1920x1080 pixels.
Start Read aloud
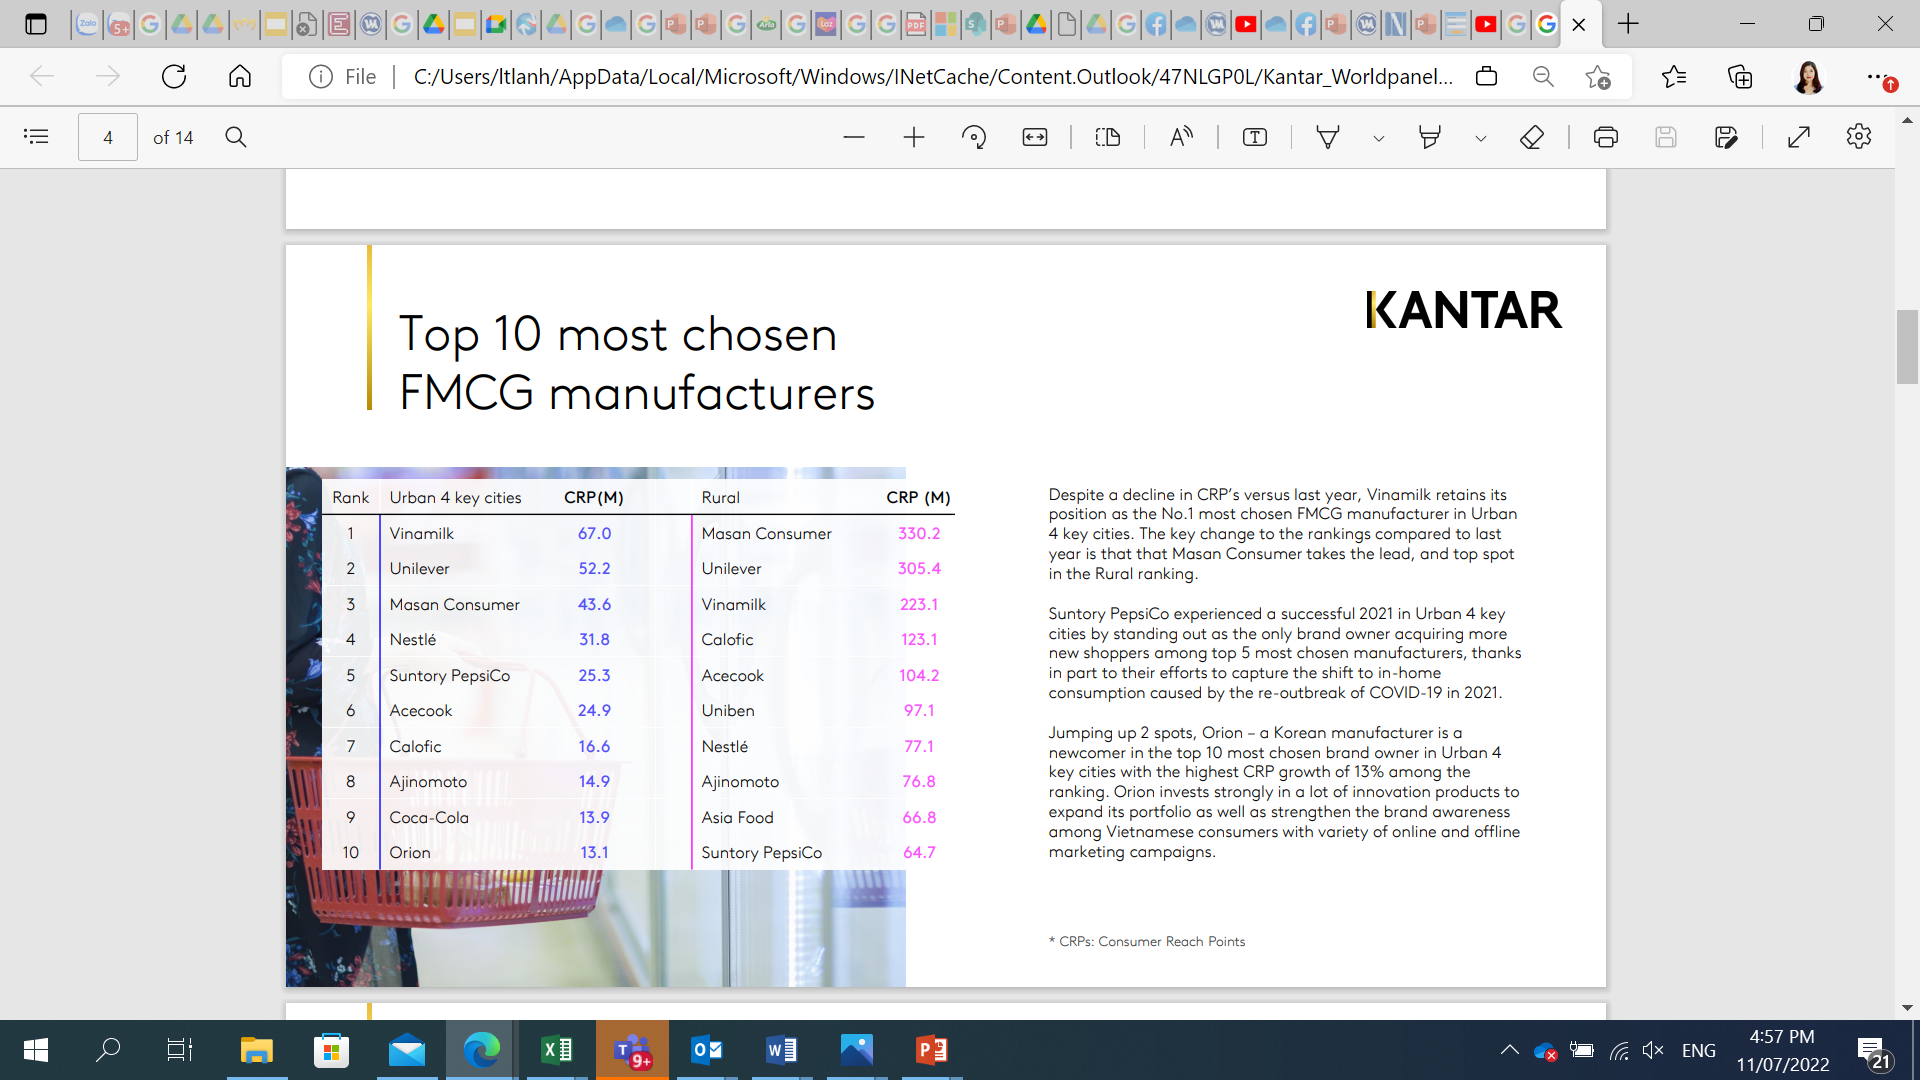pos(1181,137)
